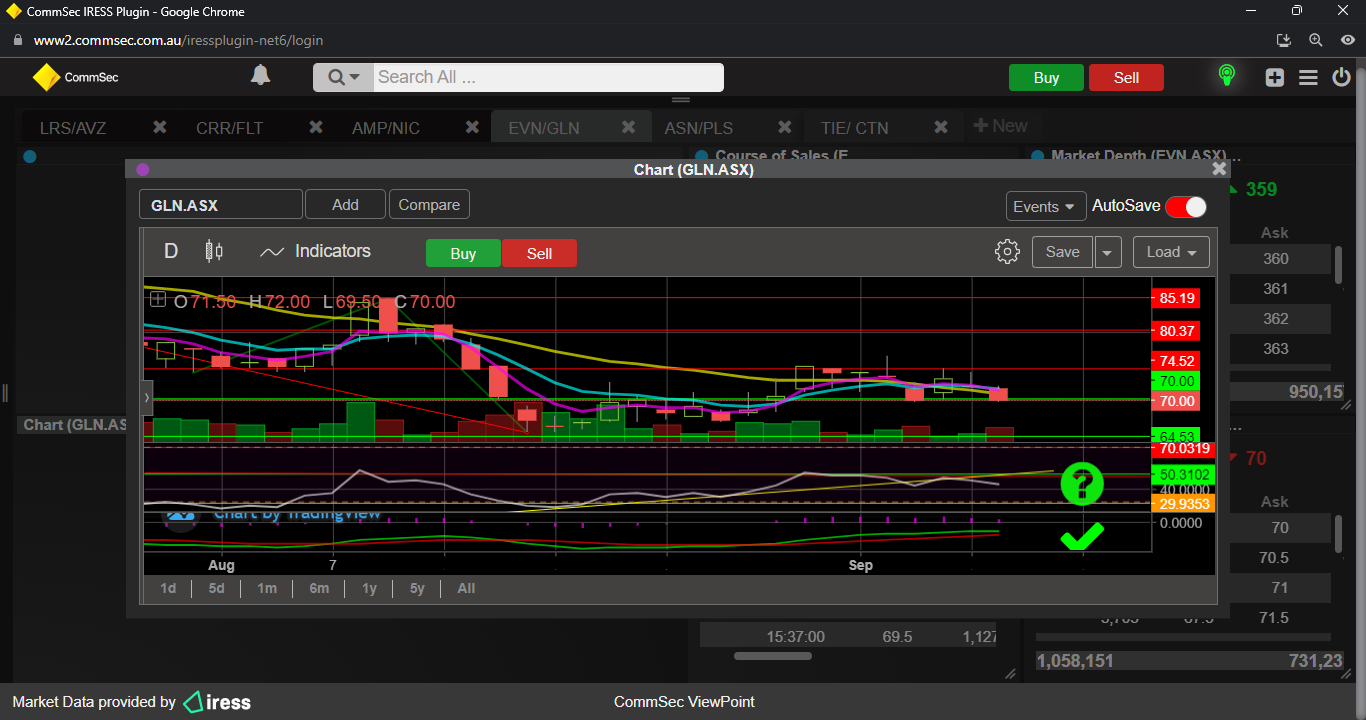Screen dimensions: 1366x720
Task: Click the Compare button
Action: pyautogui.click(x=429, y=205)
